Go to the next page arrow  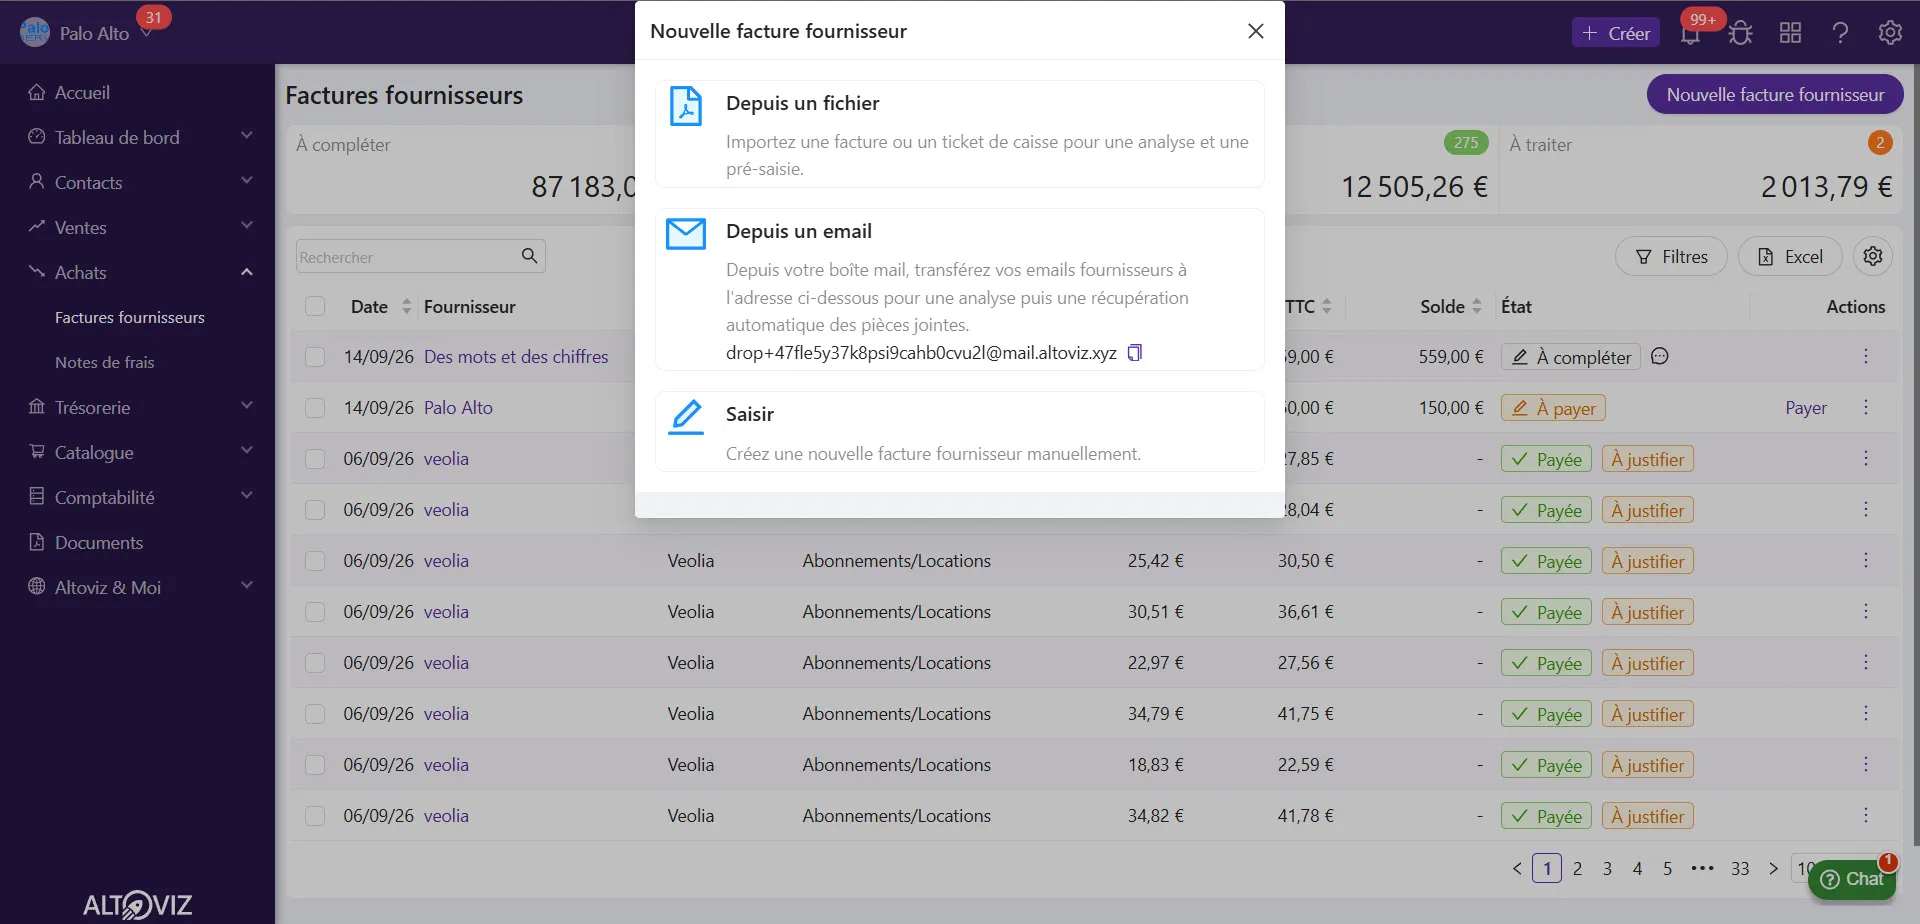tap(1774, 868)
